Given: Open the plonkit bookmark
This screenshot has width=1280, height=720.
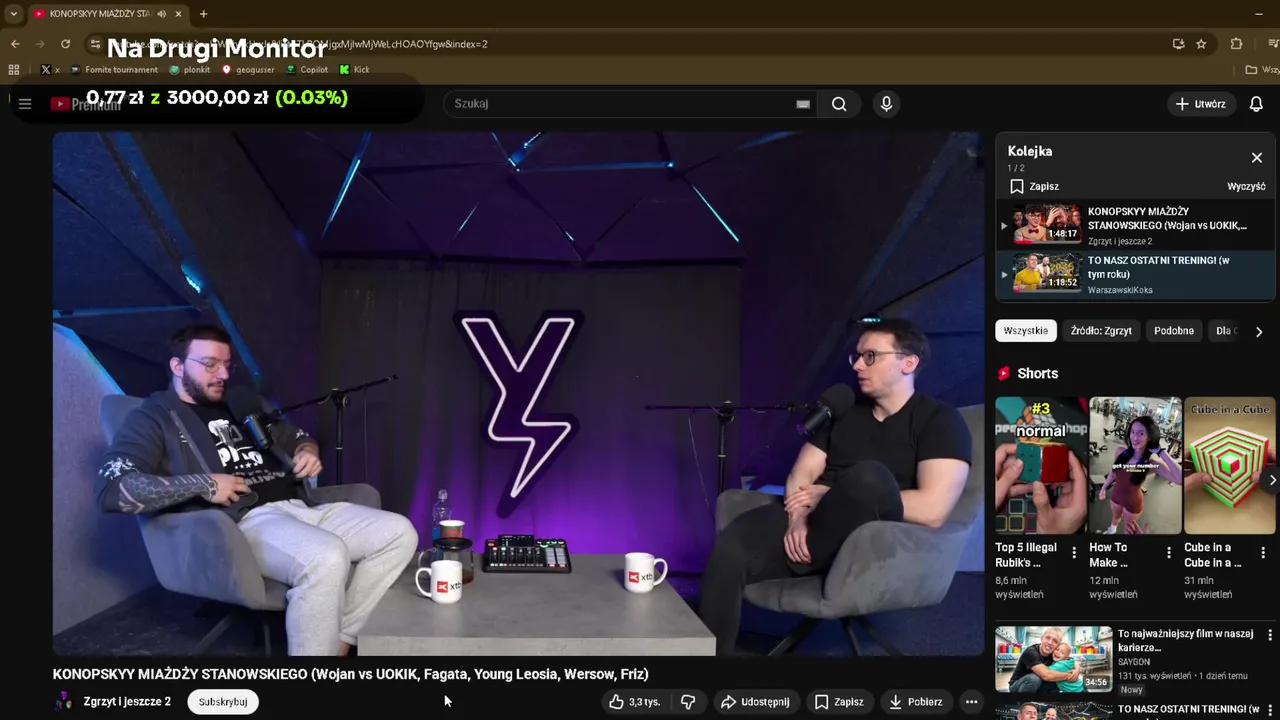Looking at the screenshot, I should (190, 70).
